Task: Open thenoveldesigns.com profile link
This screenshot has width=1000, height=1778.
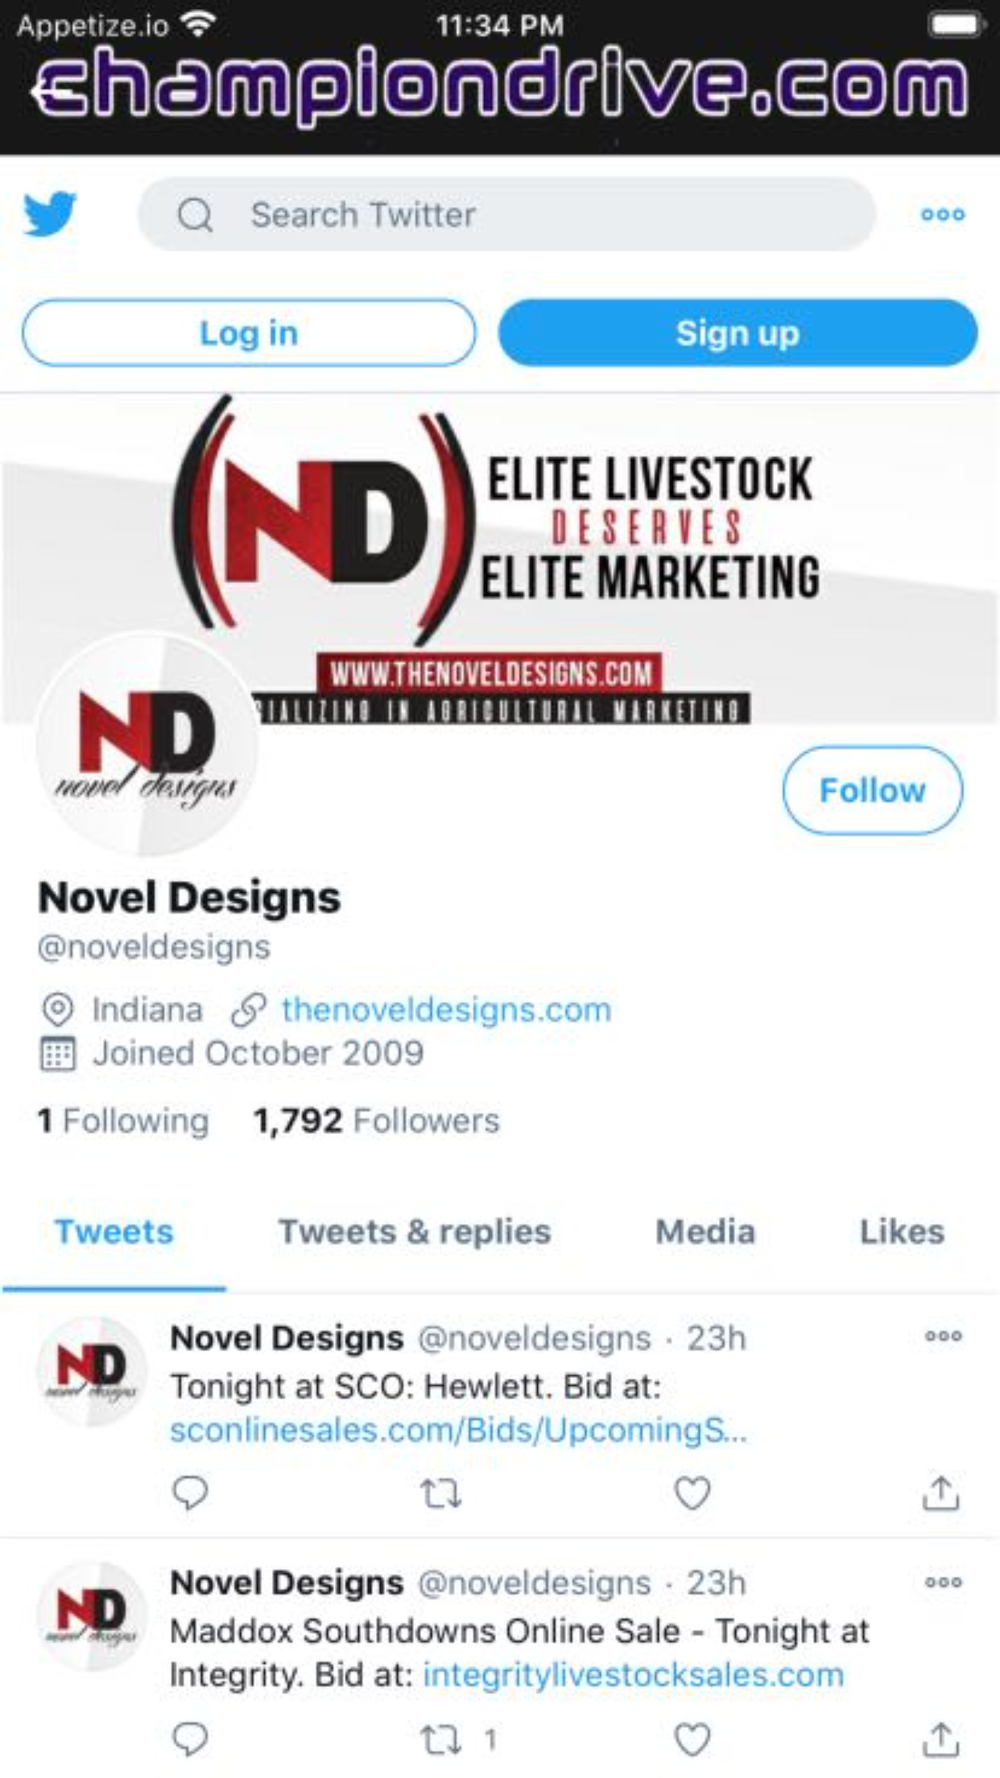Action: 446,1010
